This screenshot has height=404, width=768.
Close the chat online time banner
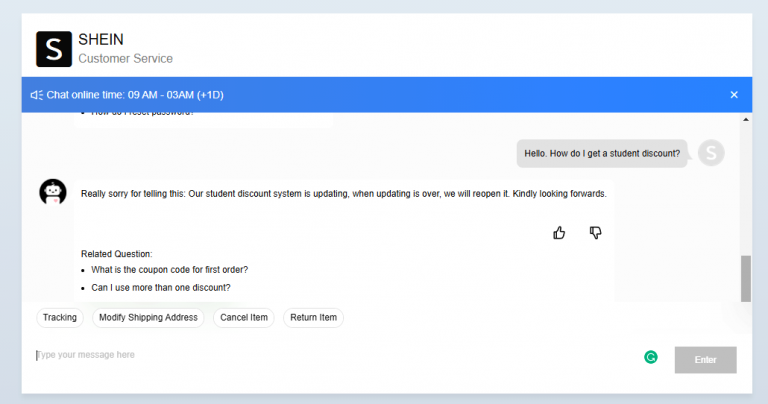[x=734, y=95]
